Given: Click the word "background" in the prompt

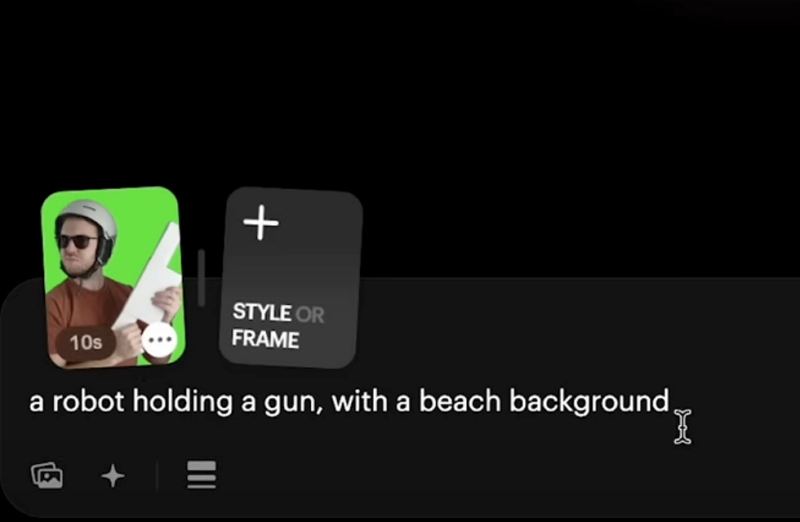Looking at the screenshot, I should point(589,403).
